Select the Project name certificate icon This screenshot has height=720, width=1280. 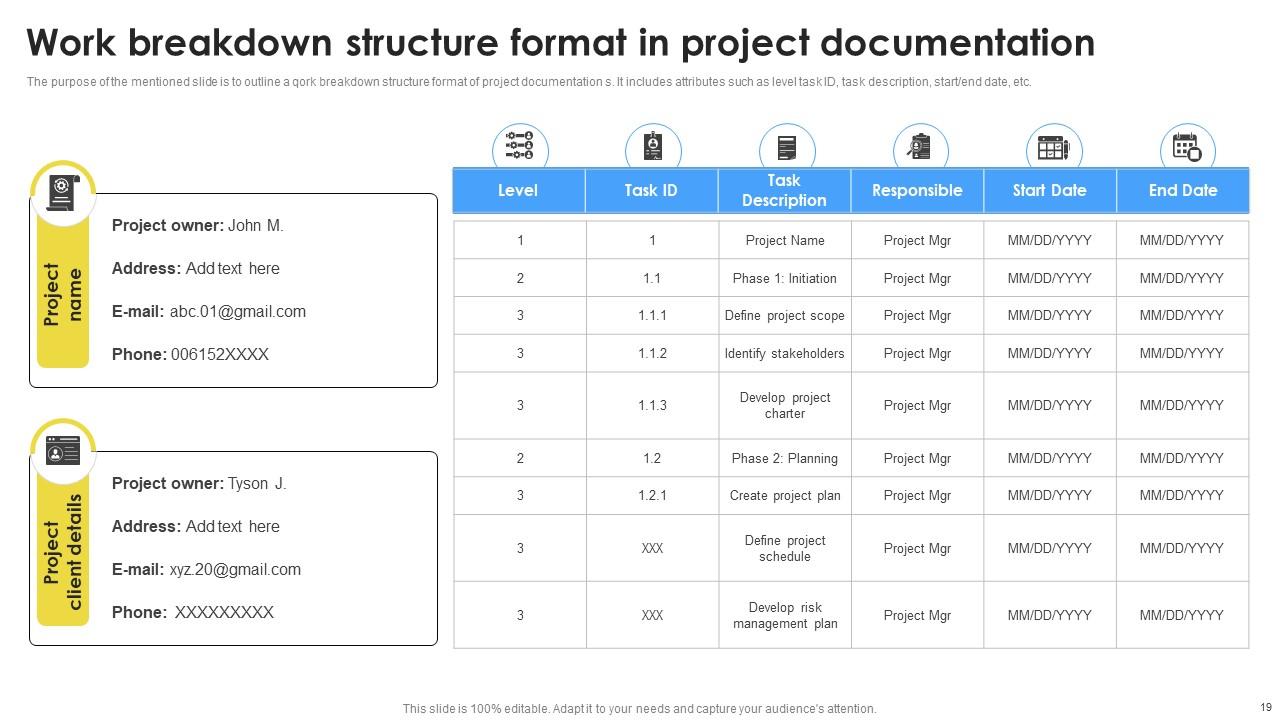click(63, 192)
